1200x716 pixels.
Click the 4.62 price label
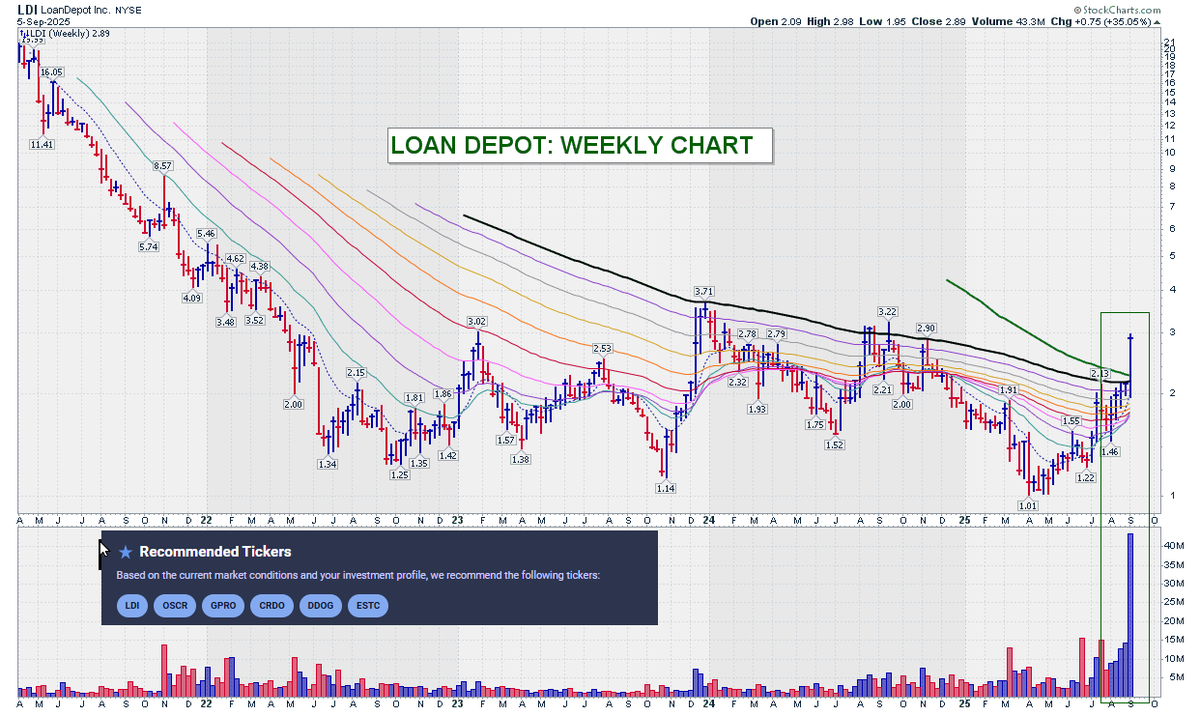235,258
